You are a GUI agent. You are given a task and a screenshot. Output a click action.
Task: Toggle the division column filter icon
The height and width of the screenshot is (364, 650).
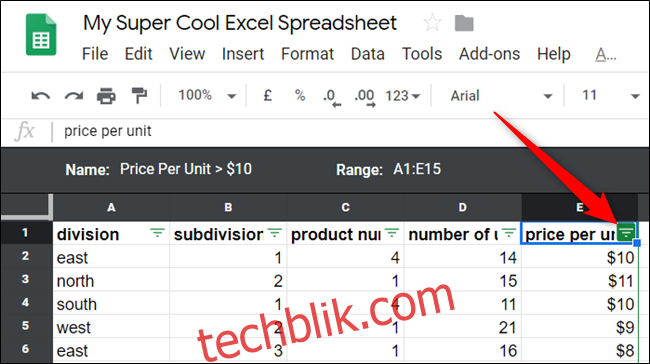pyautogui.click(x=157, y=233)
